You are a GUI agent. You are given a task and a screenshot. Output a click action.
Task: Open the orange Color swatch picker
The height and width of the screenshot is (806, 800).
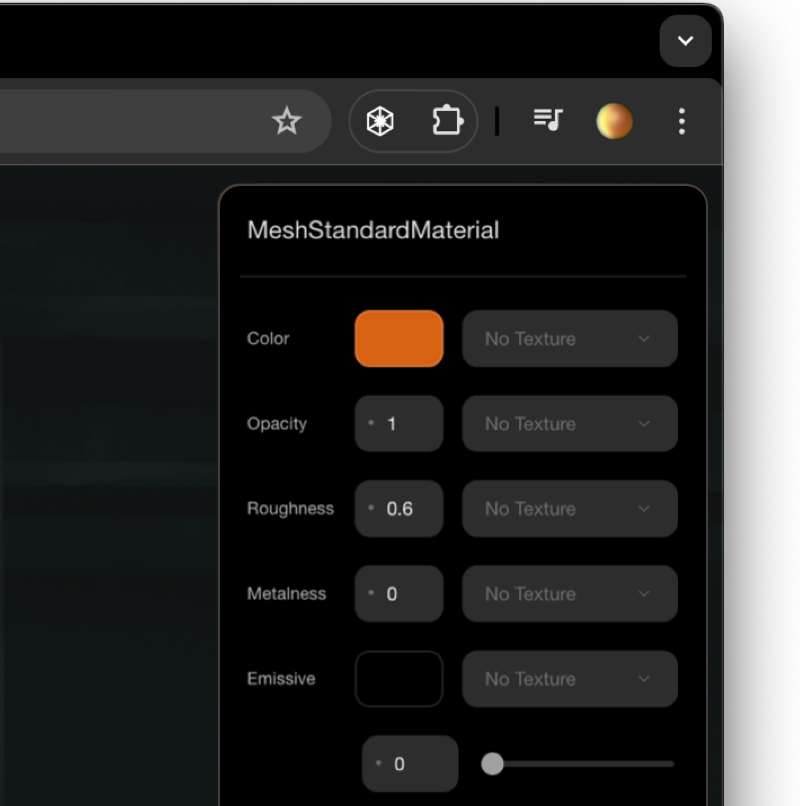[399, 339]
